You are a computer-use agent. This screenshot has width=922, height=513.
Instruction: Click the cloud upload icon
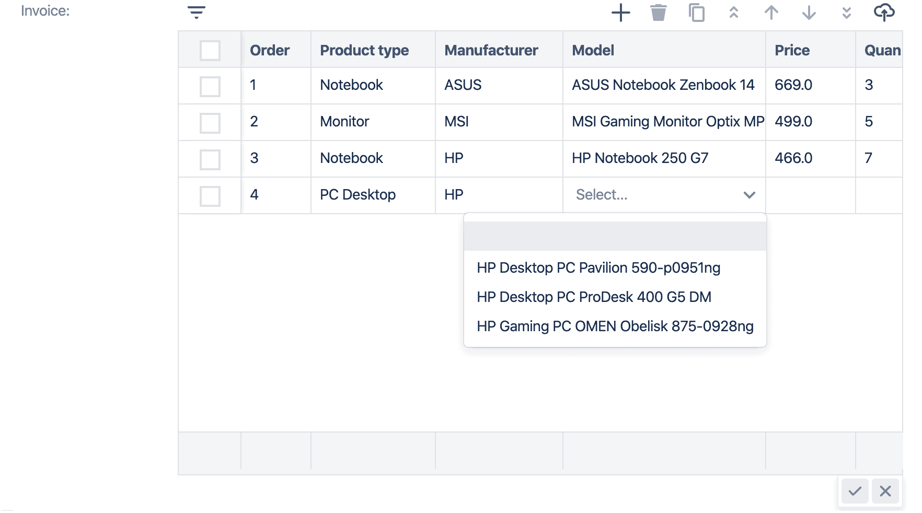pyautogui.click(x=884, y=12)
